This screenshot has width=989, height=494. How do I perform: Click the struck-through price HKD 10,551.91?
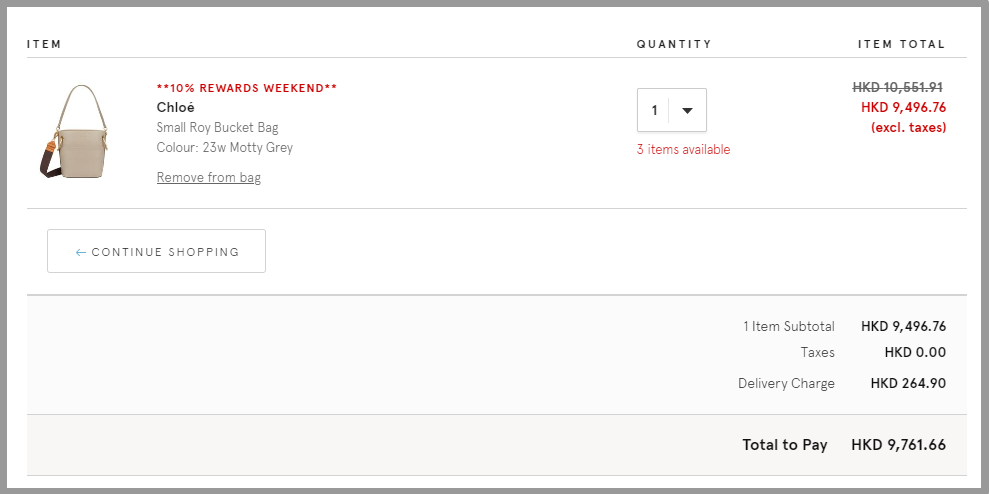[898, 87]
